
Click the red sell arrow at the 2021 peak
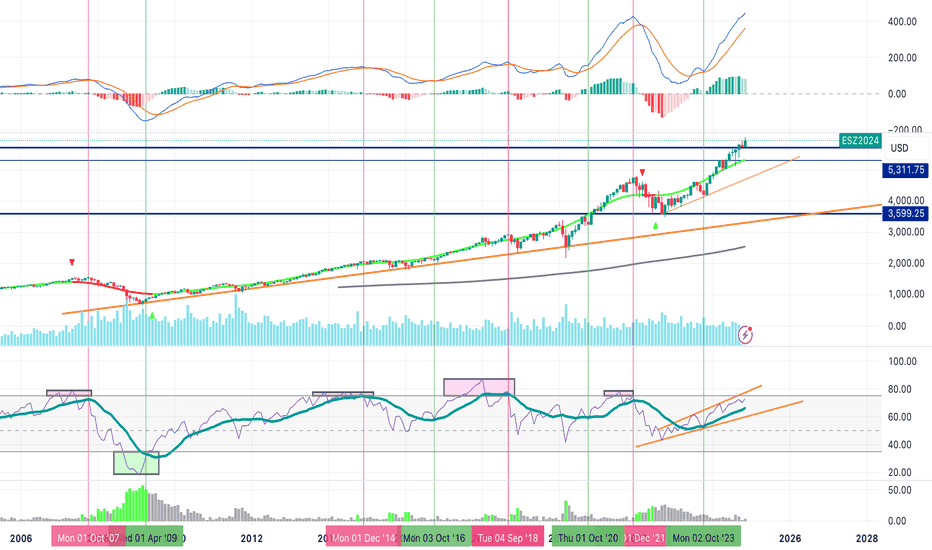[x=642, y=172]
